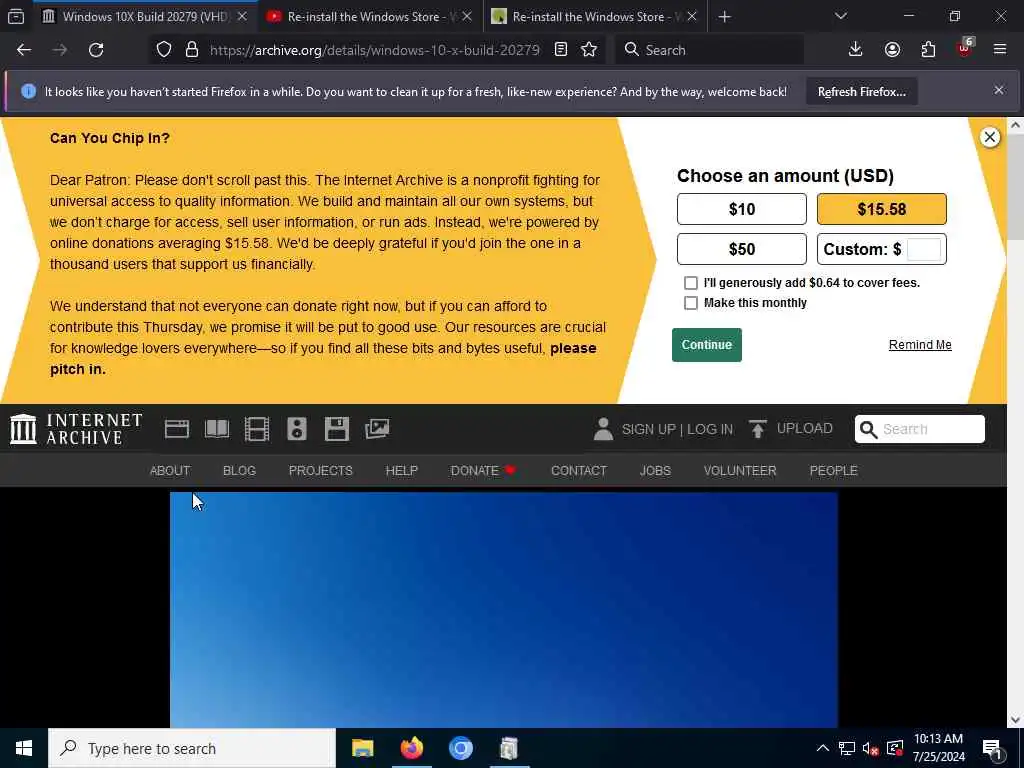
Task: Open the notification center icon
Action: click(x=993, y=748)
